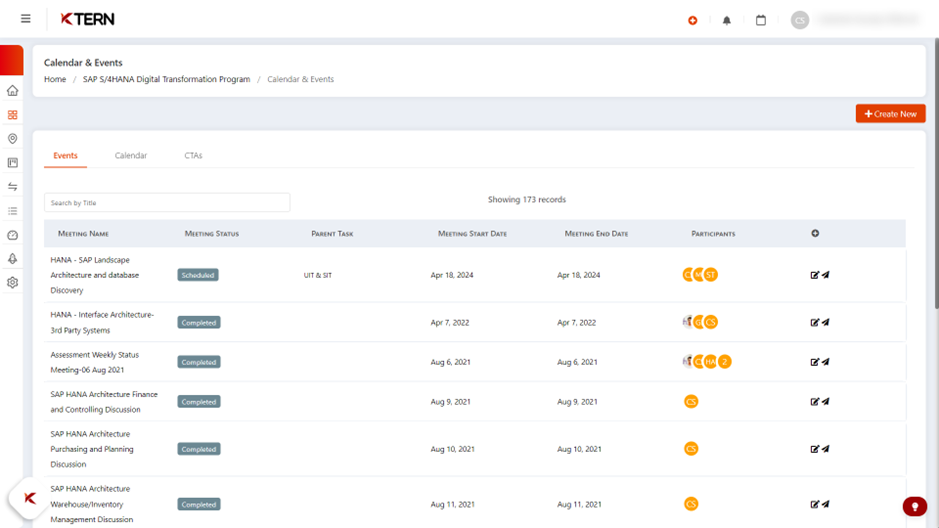This screenshot has height=528, width=939.
Task: Edit the Purchasing and Planning Discussion meeting
Action: (x=814, y=449)
